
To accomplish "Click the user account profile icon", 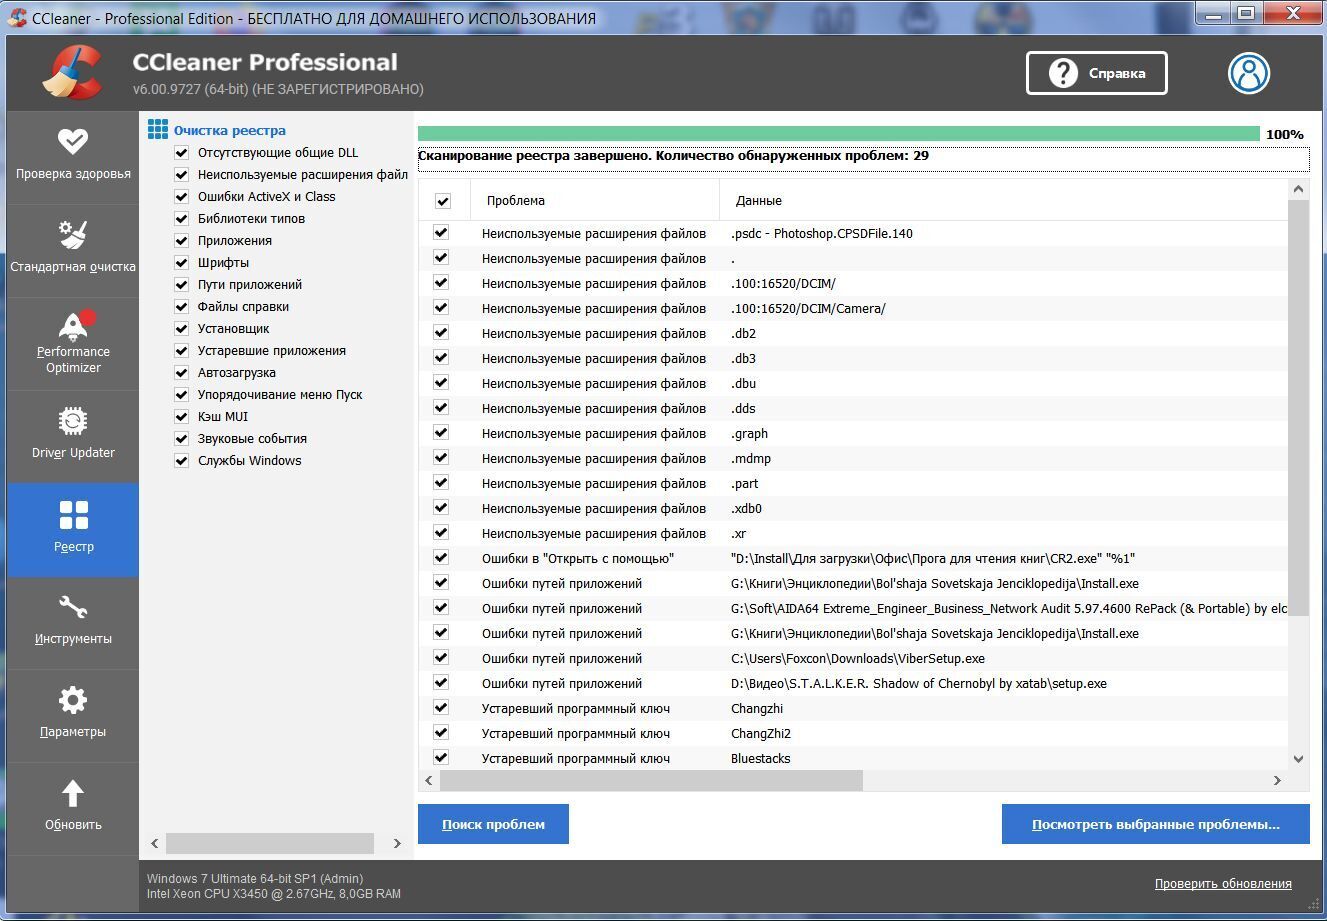I will click(1249, 73).
